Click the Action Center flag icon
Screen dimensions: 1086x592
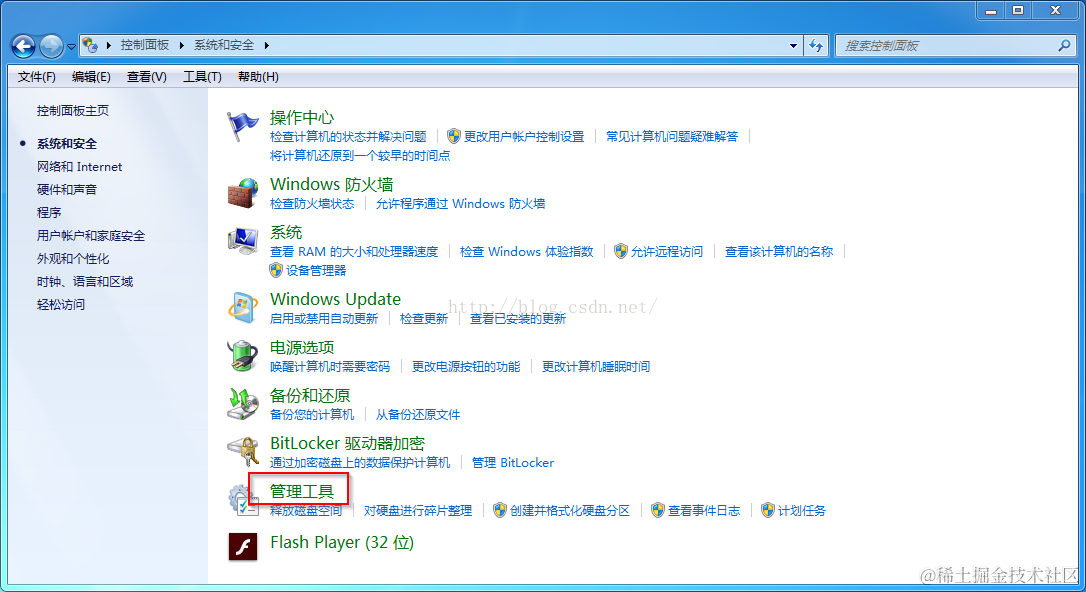(x=242, y=127)
